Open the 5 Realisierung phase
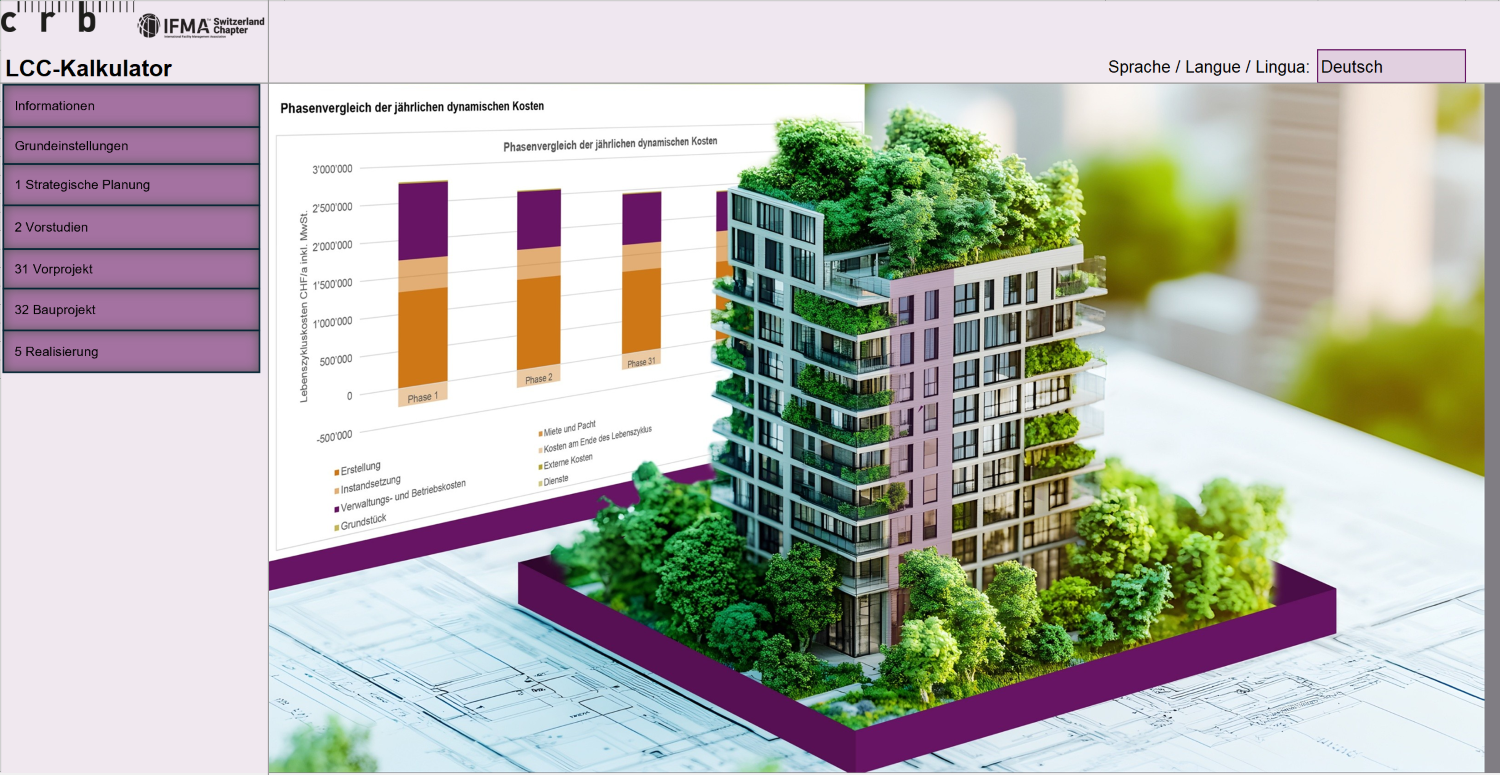Image resolution: width=1500 pixels, height=775 pixels. click(131, 352)
